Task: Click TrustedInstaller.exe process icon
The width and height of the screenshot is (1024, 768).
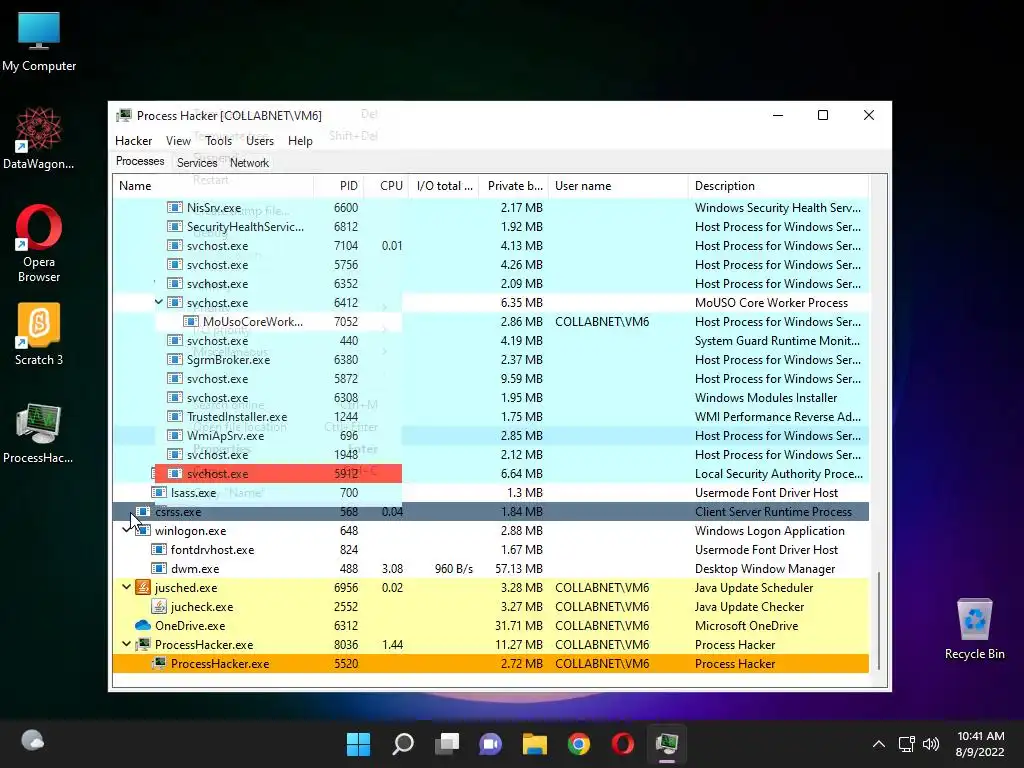Action: point(174,417)
